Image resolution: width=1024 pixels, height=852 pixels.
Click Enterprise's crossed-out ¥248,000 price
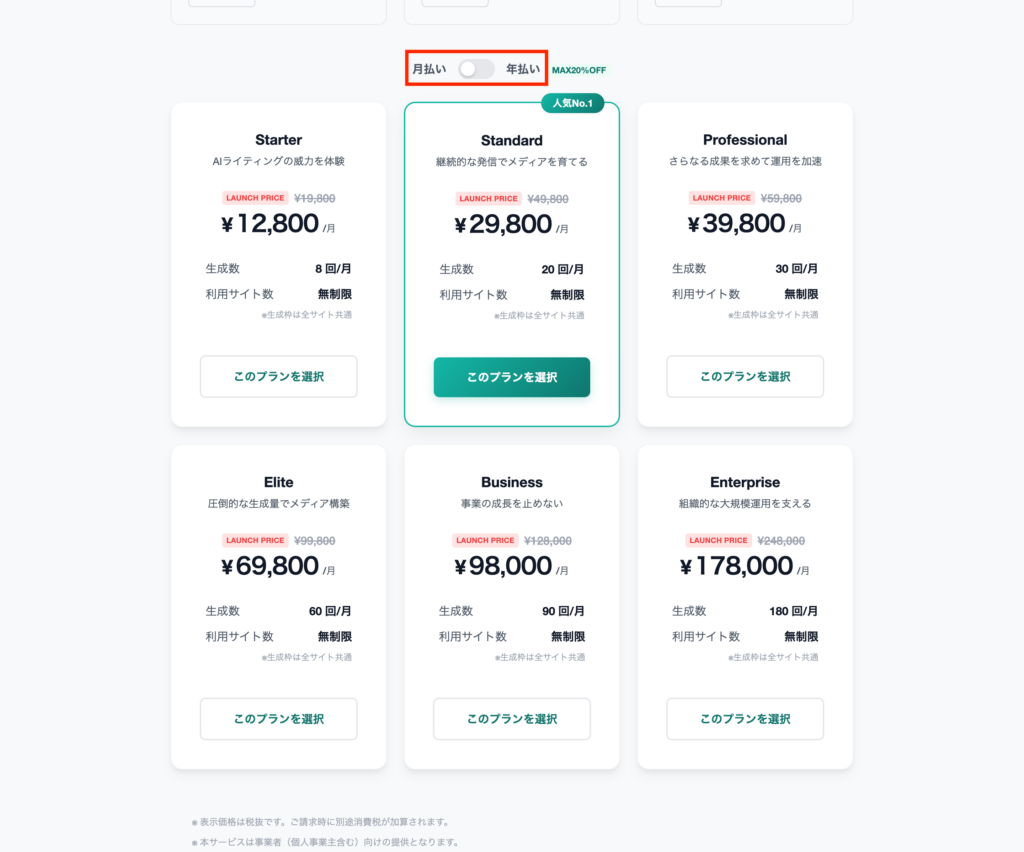click(x=781, y=540)
